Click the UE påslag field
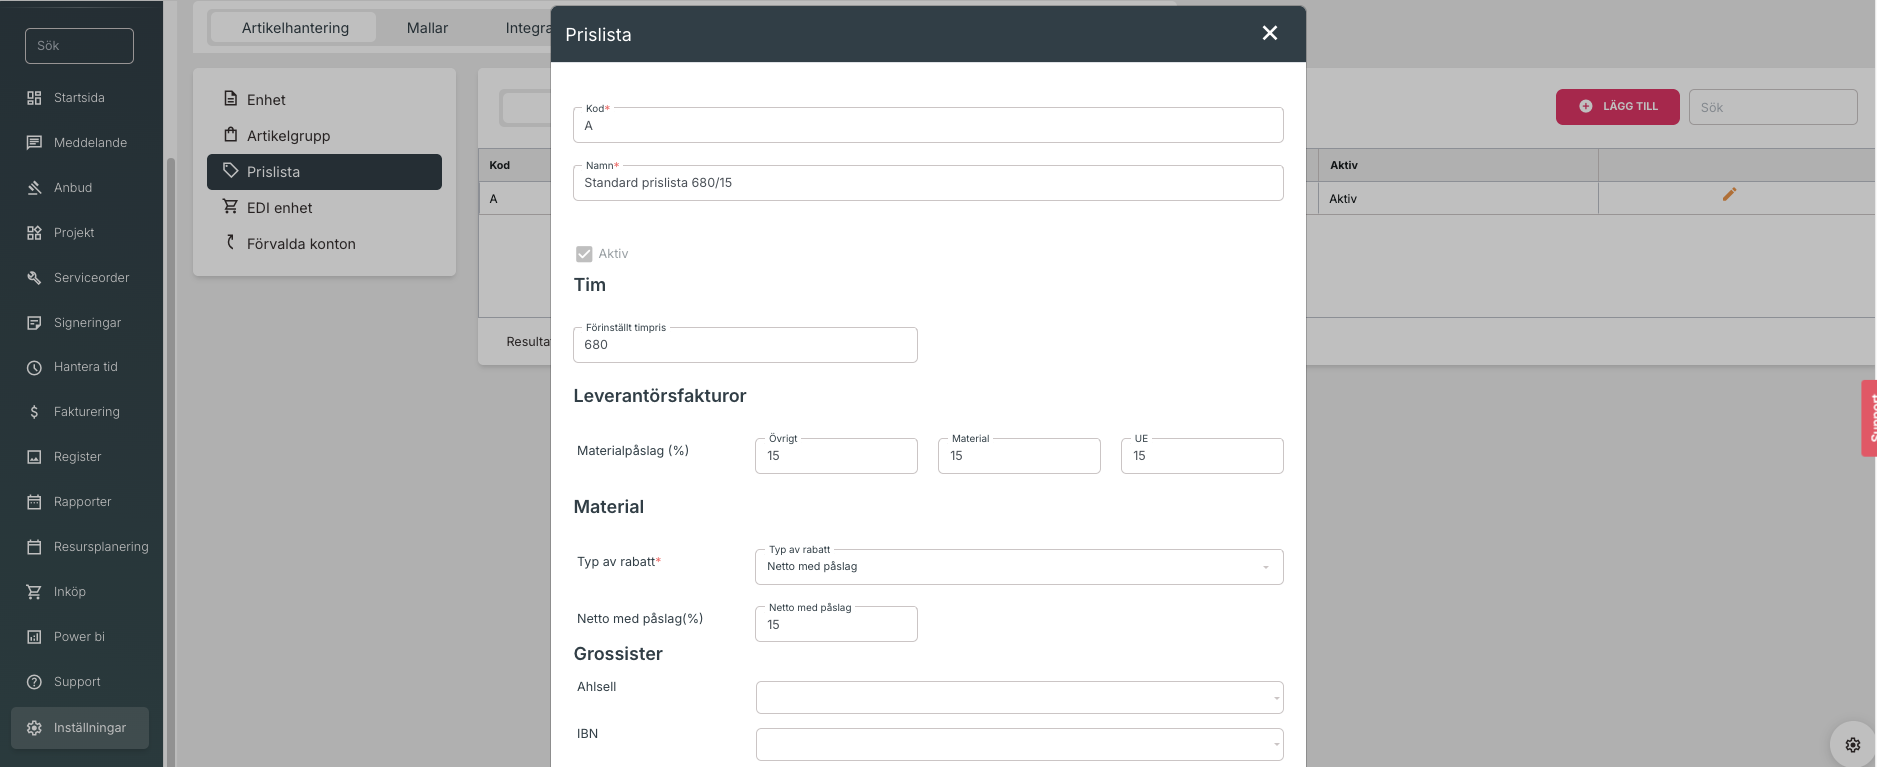The image size is (1877, 767). click(1202, 456)
